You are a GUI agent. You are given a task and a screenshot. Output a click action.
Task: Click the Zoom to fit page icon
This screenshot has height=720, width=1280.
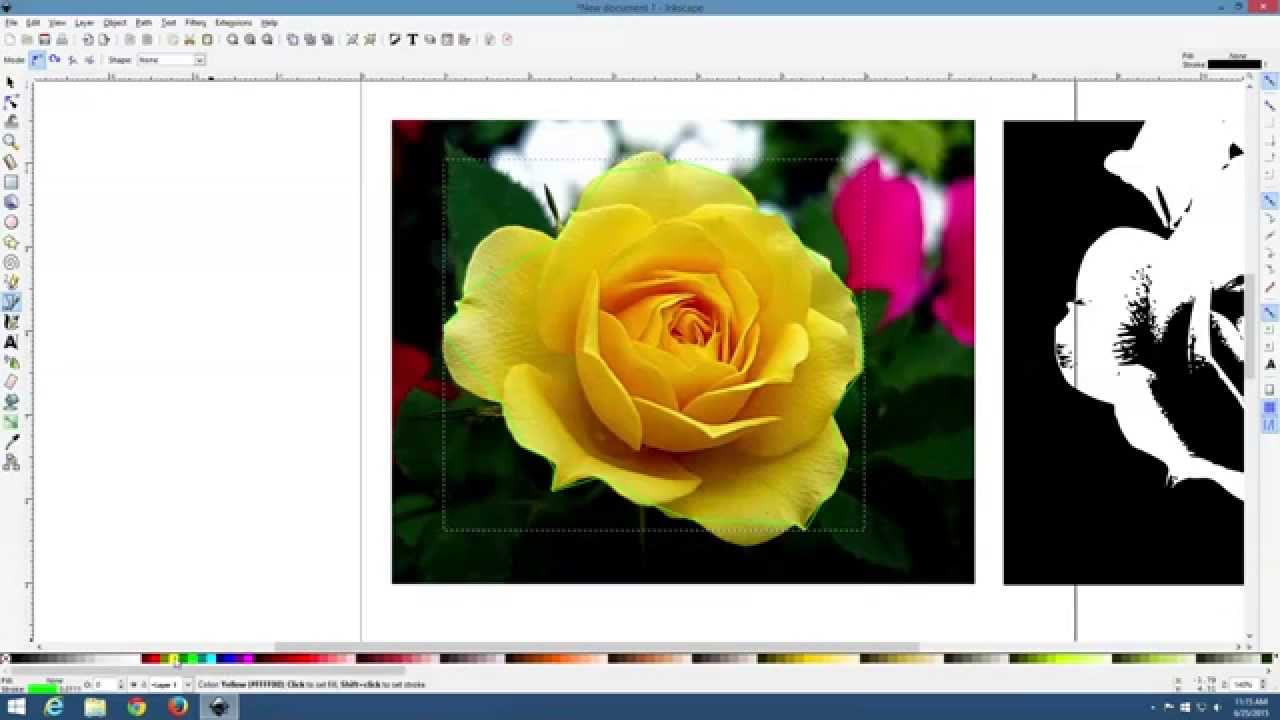click(267, 39)
